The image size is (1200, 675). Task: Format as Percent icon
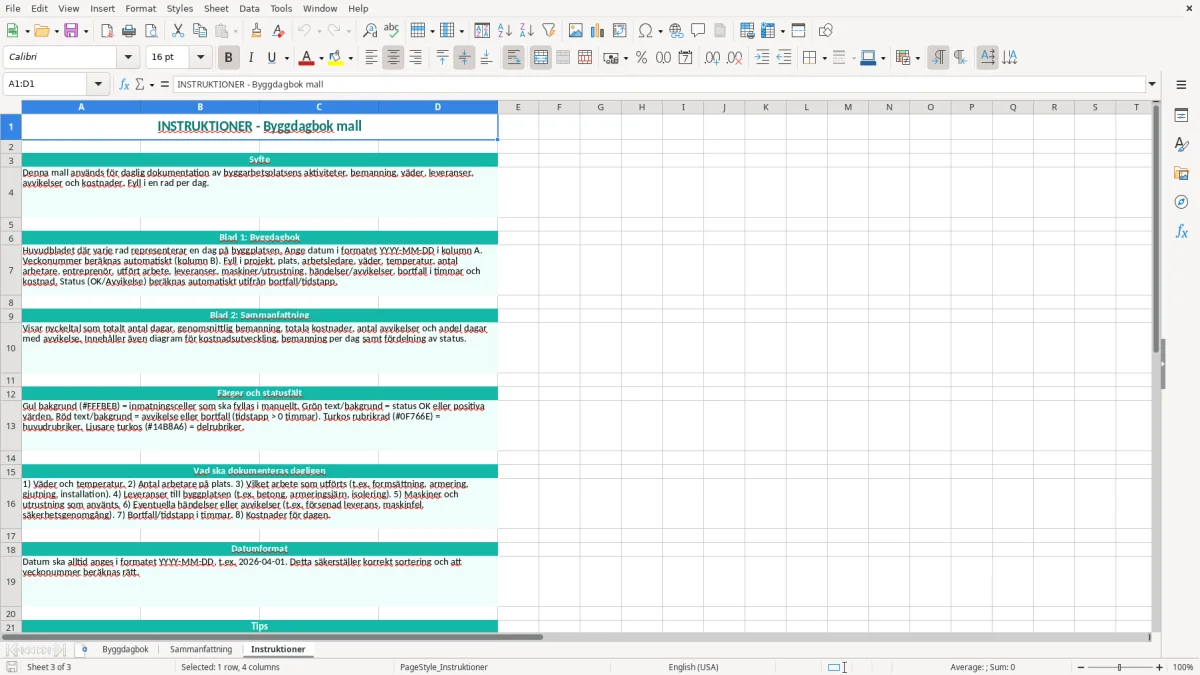(x=641, y=58)
